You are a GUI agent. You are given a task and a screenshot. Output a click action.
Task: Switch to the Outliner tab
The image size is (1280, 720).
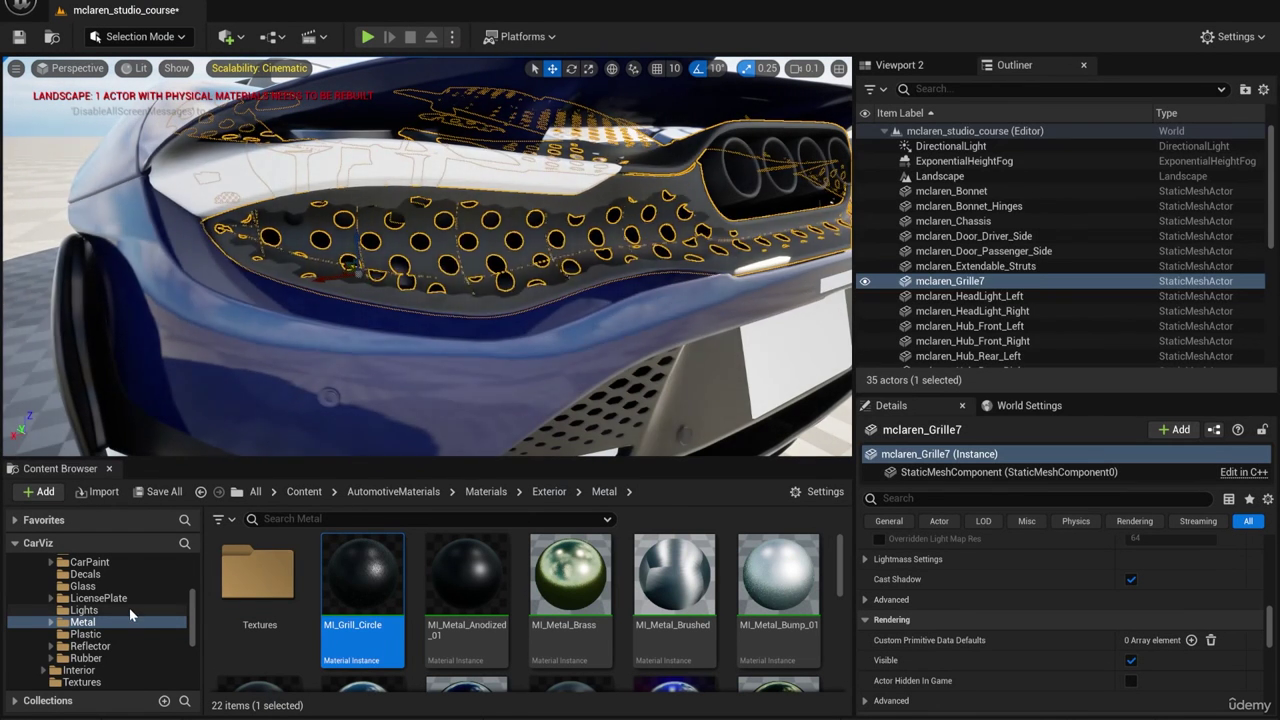point(1014,65)
